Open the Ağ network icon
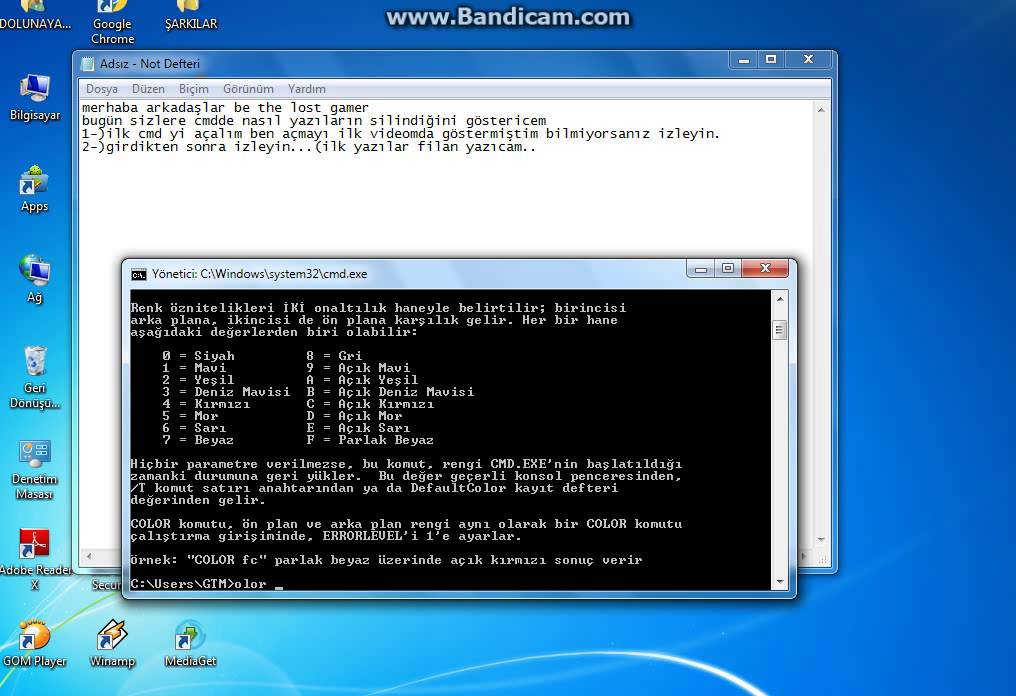 [34, 279]
